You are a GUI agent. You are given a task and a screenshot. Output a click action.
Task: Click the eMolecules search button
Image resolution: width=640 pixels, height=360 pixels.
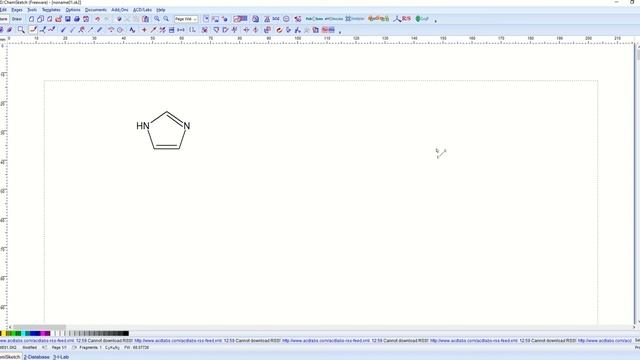pyautogui.click(x=334, y=19)
